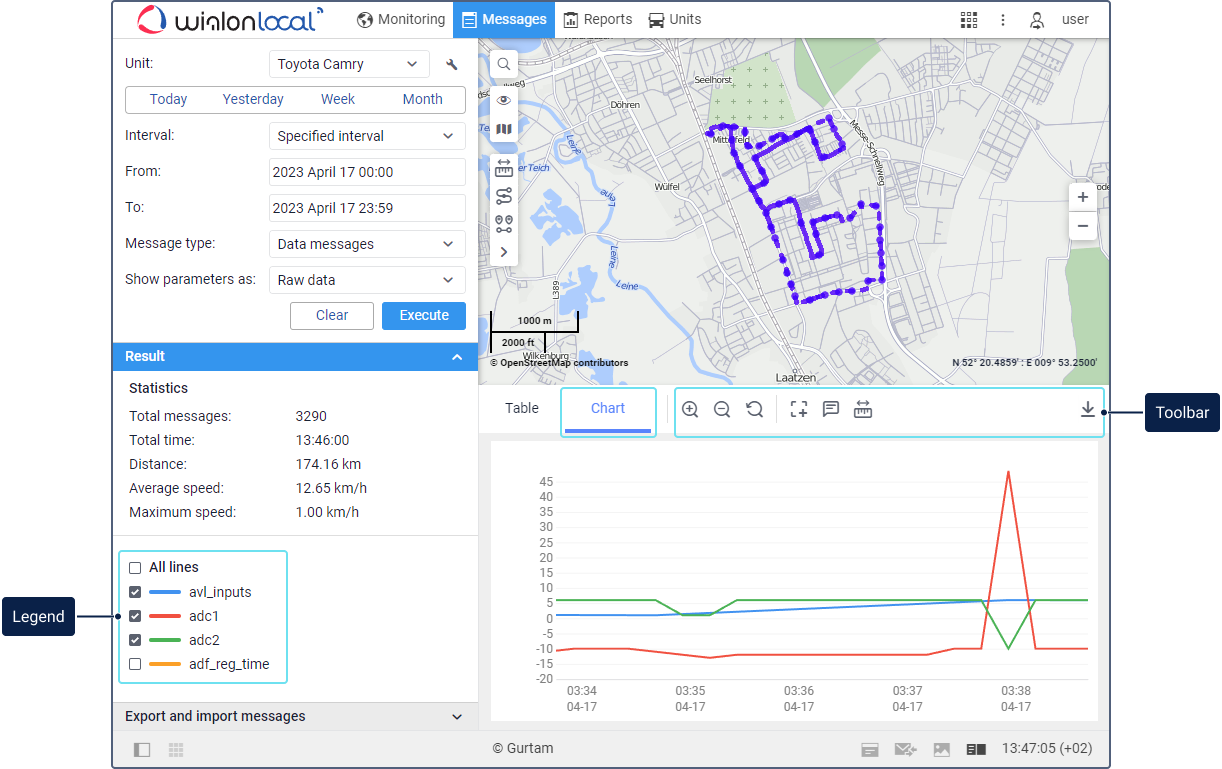Click the map zoom in plus button
The image size is (1222, 769).
(1082, 198)
